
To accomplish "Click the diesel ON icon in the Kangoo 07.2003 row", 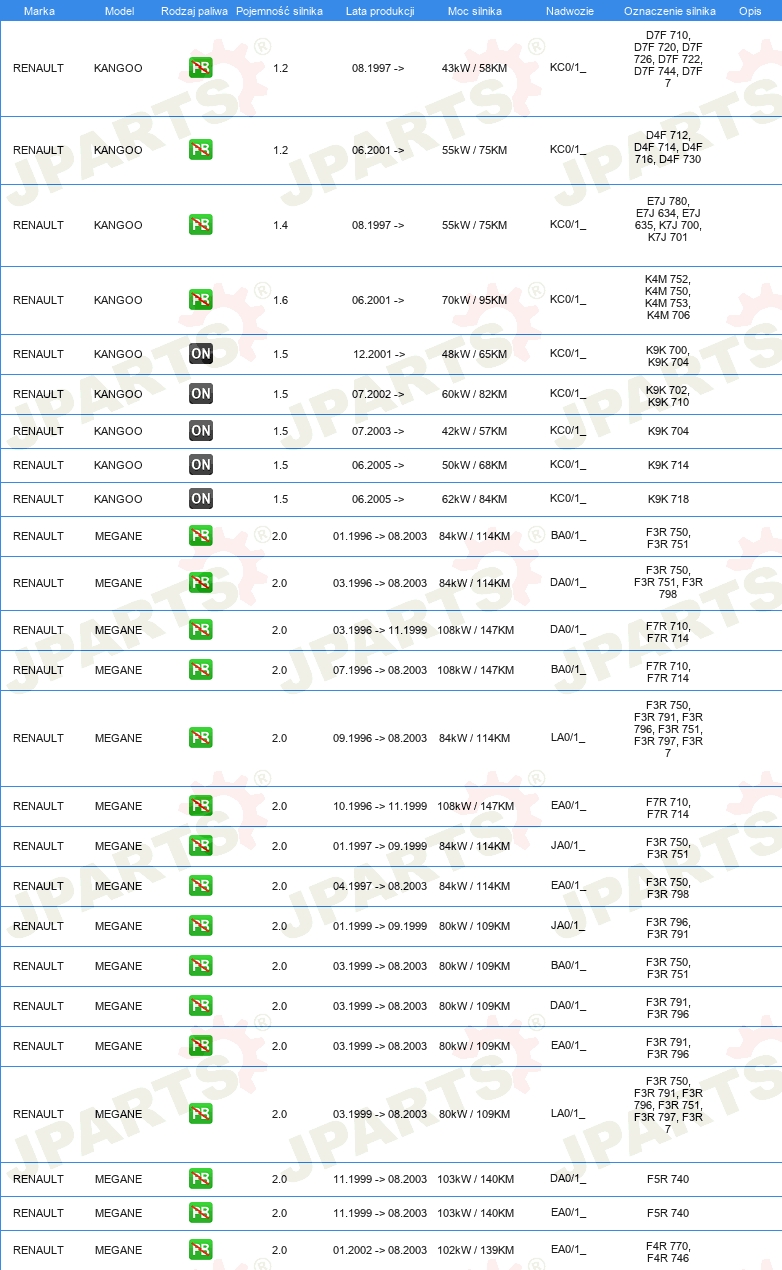I will 201,431.
